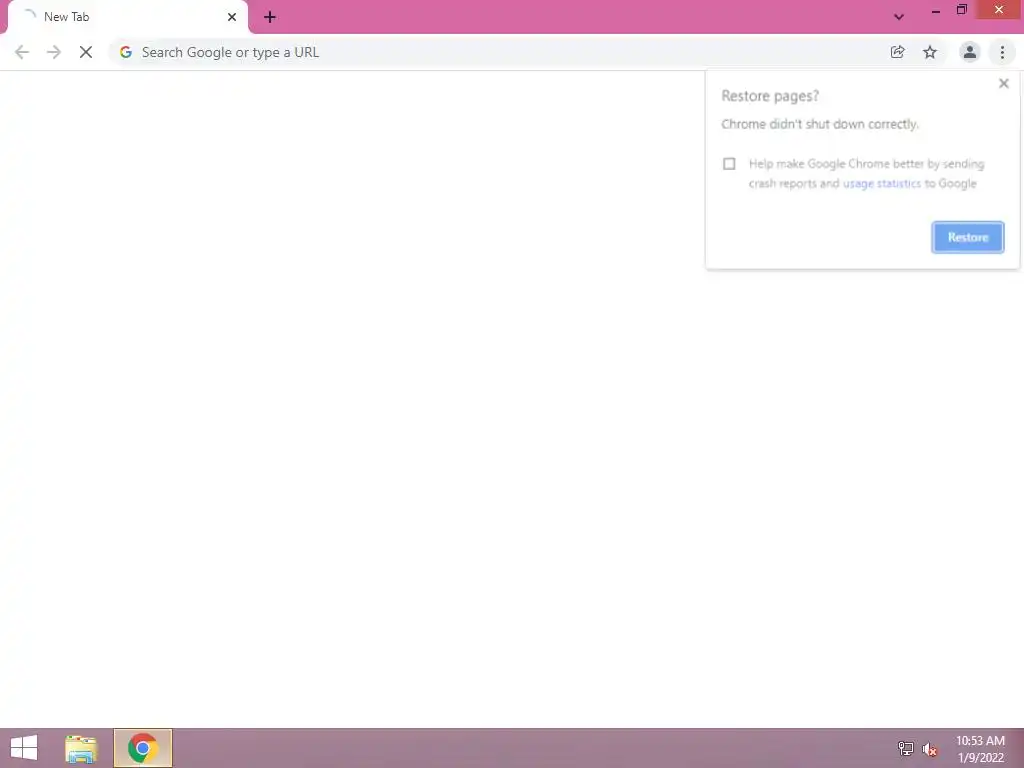The image size is (1024, 768).
Task: Dismiss the Restore pages popup
Action: (x=1004, y=84)
